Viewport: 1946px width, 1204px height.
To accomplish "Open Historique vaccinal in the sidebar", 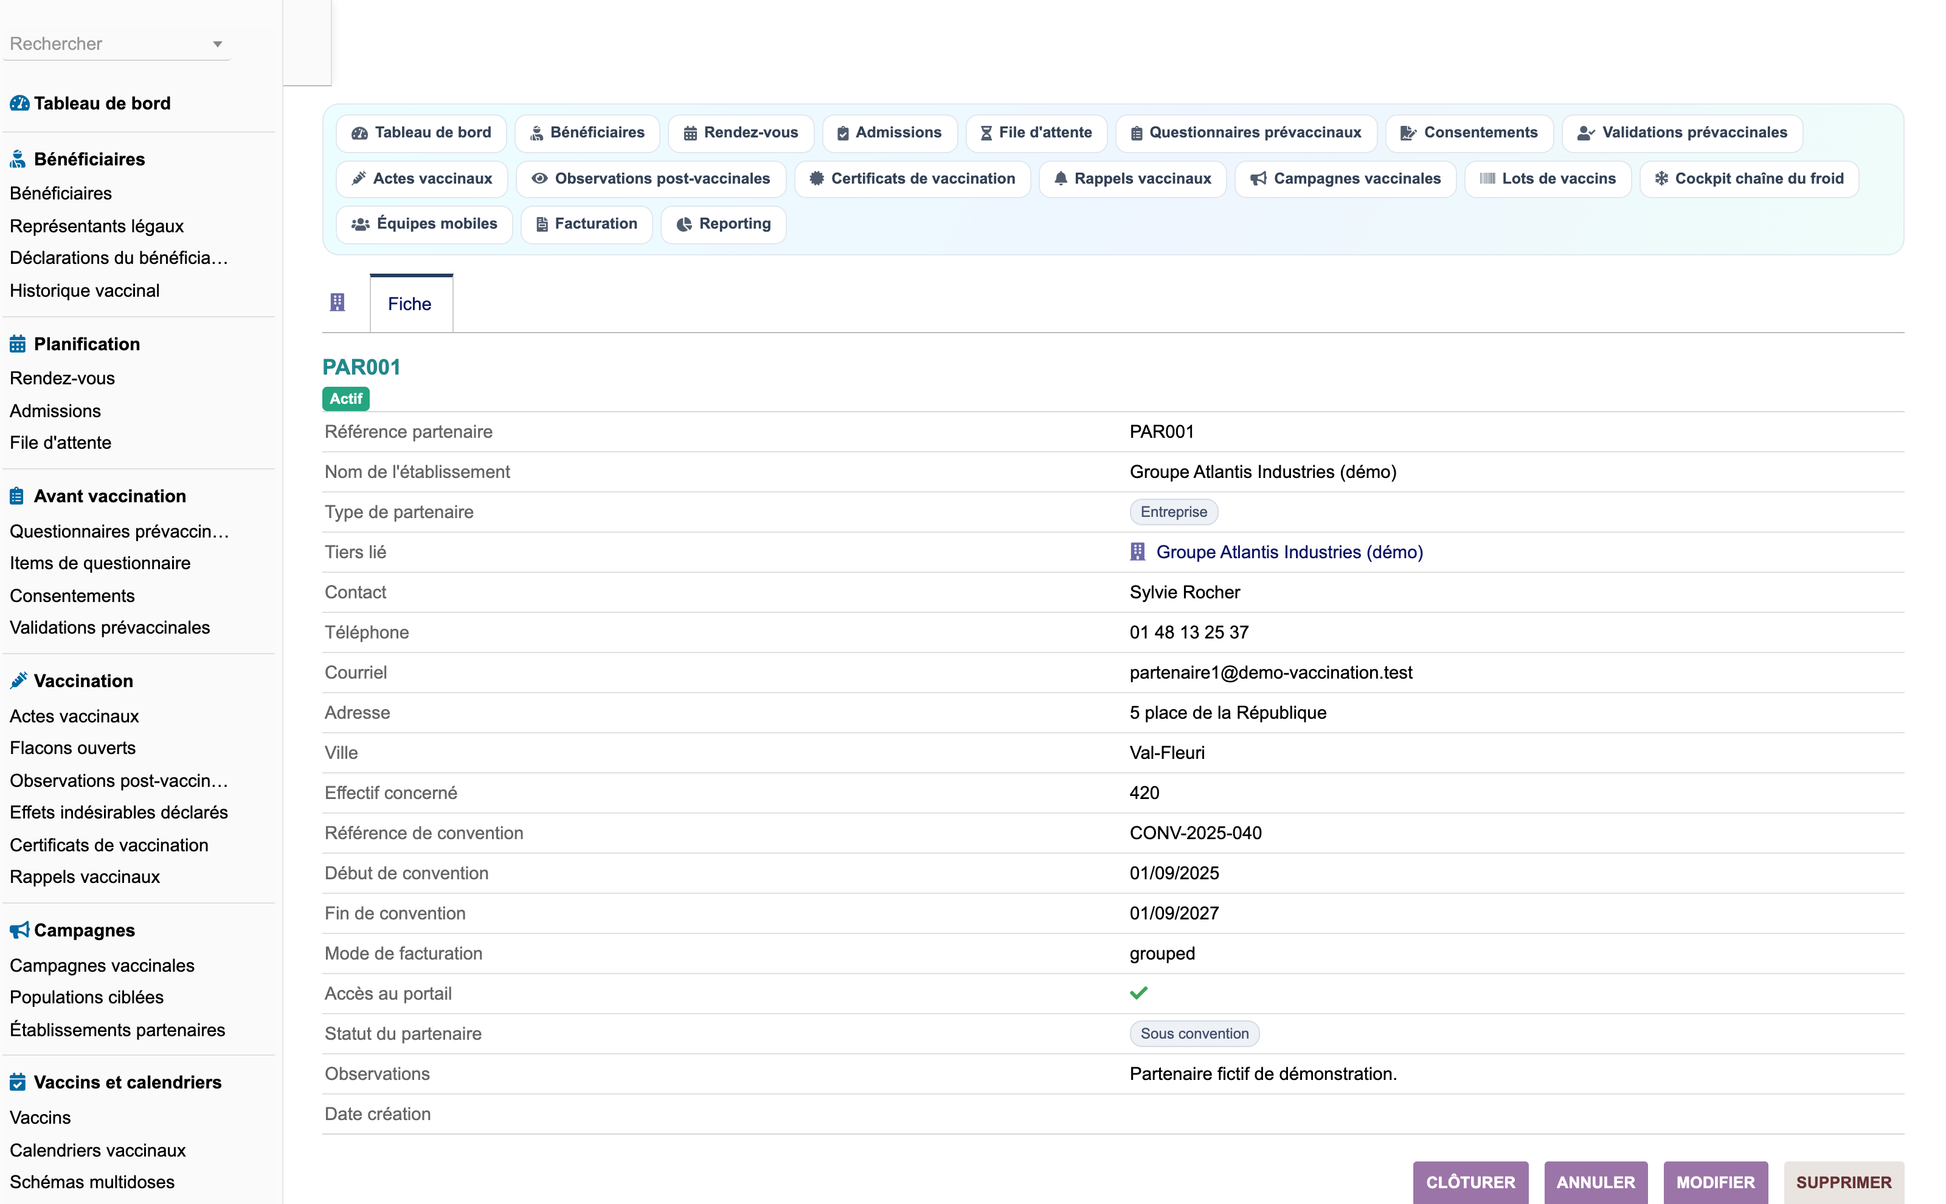I will point(85,291).
